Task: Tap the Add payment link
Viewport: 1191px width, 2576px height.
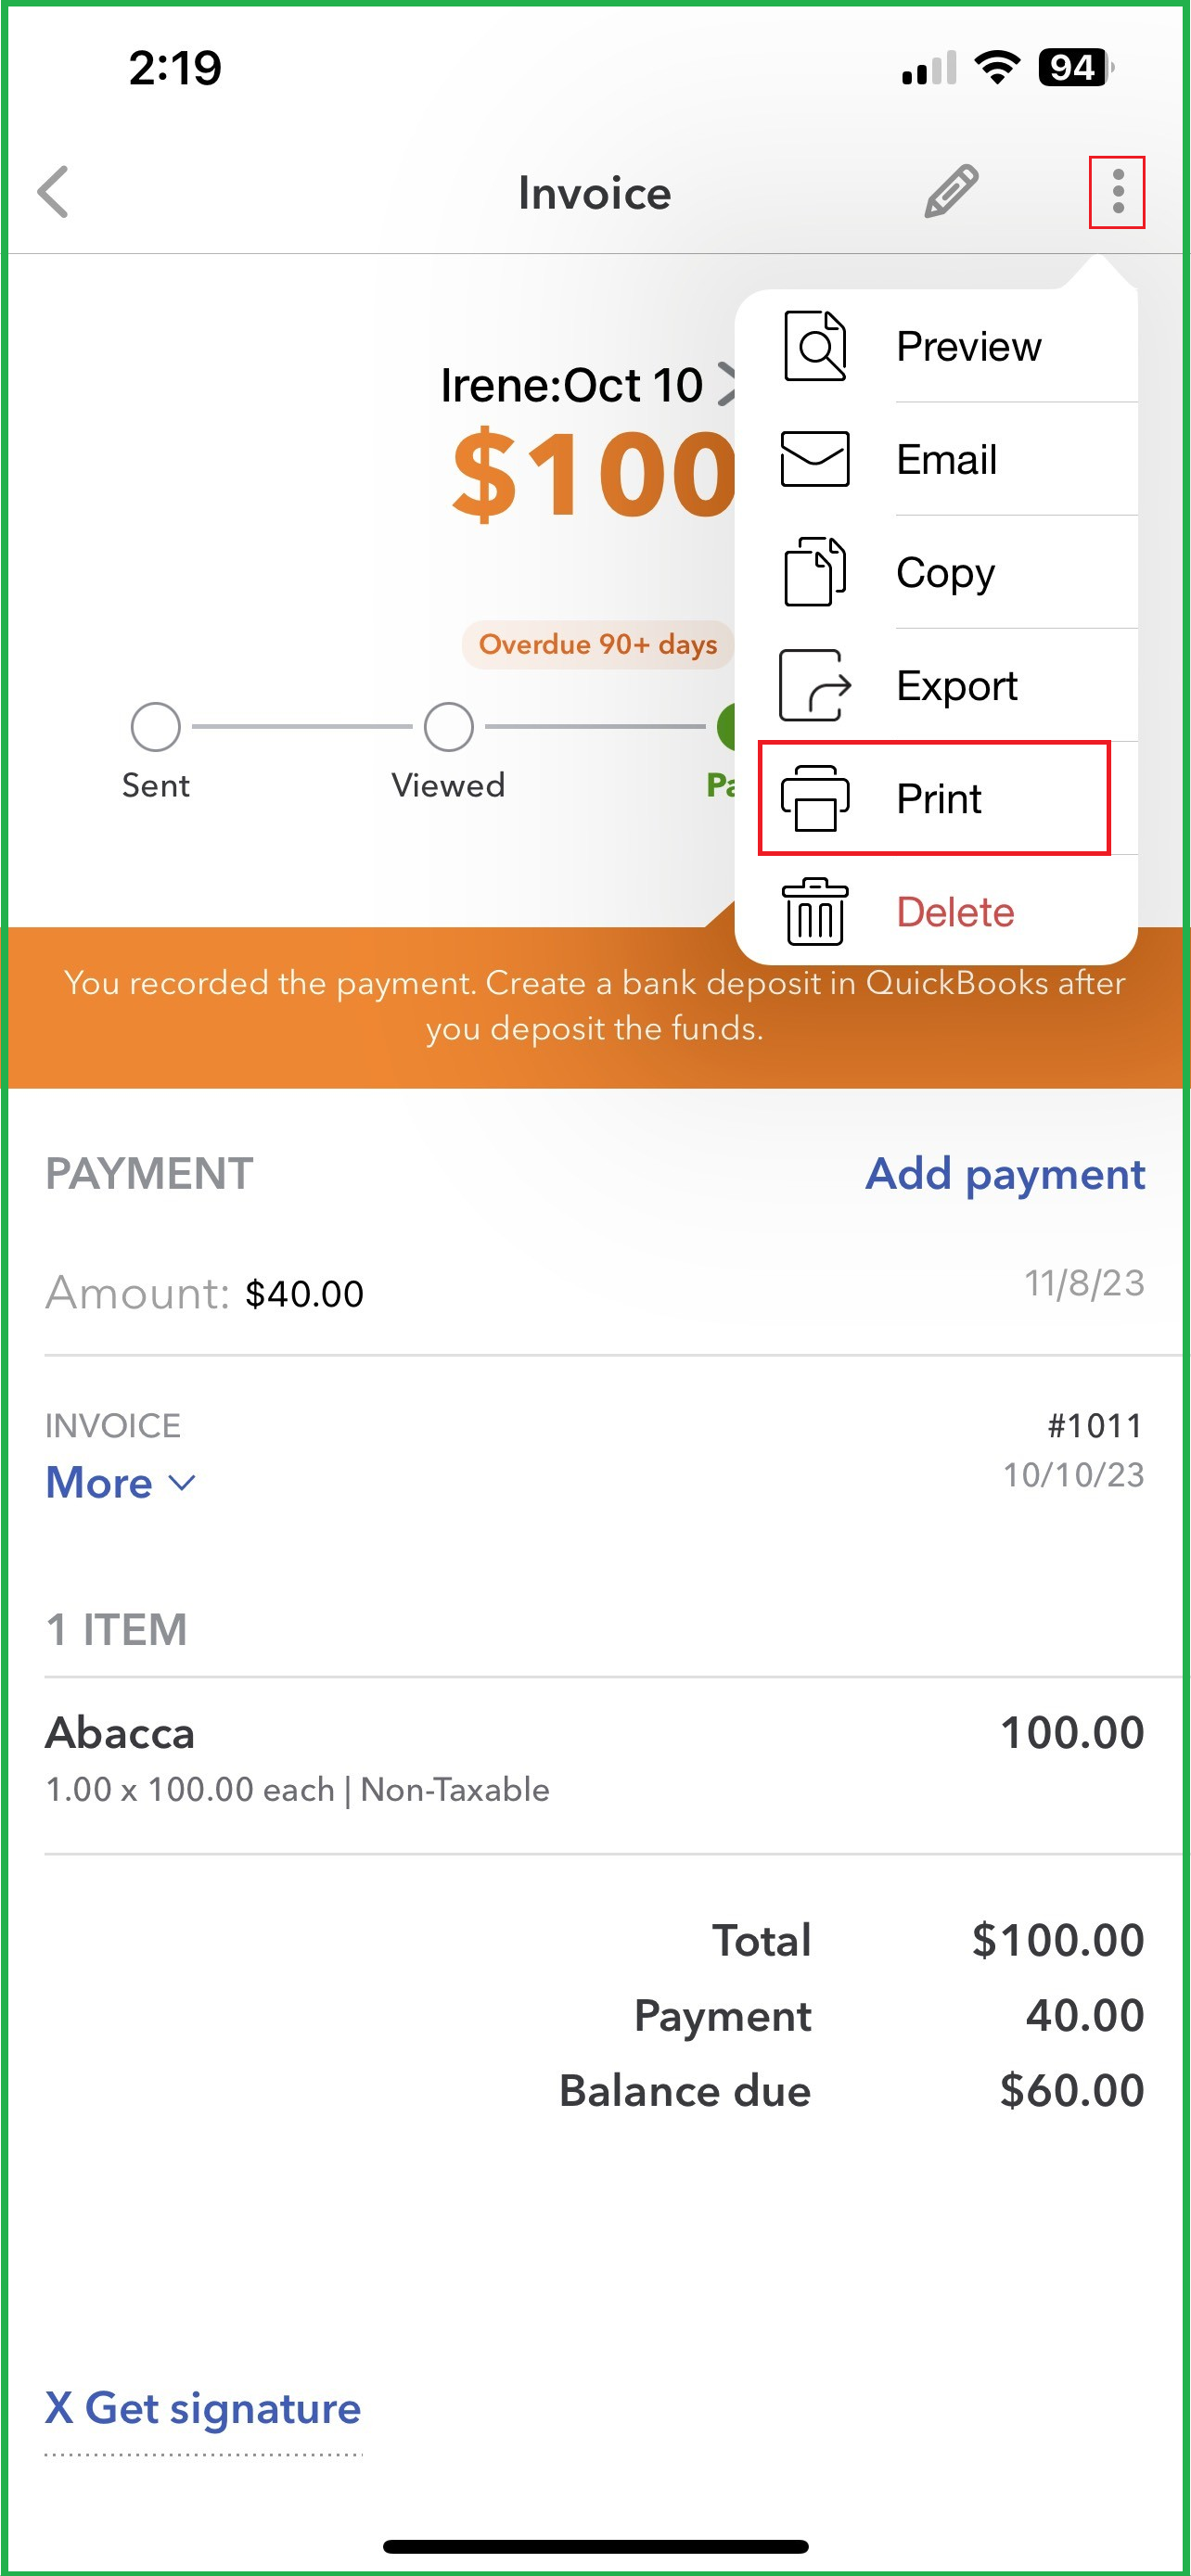Action: click(x=1005, y=1174)
